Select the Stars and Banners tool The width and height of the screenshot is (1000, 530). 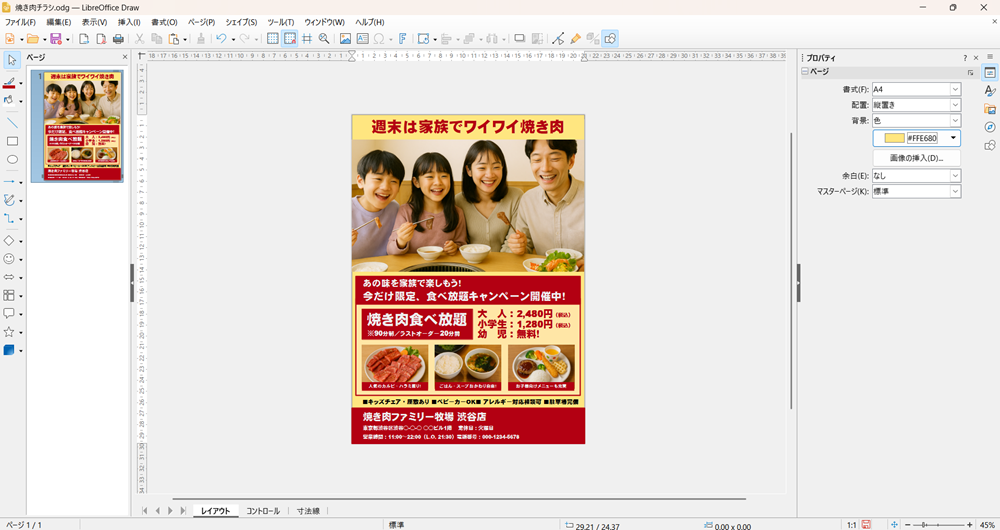point(9,332)
